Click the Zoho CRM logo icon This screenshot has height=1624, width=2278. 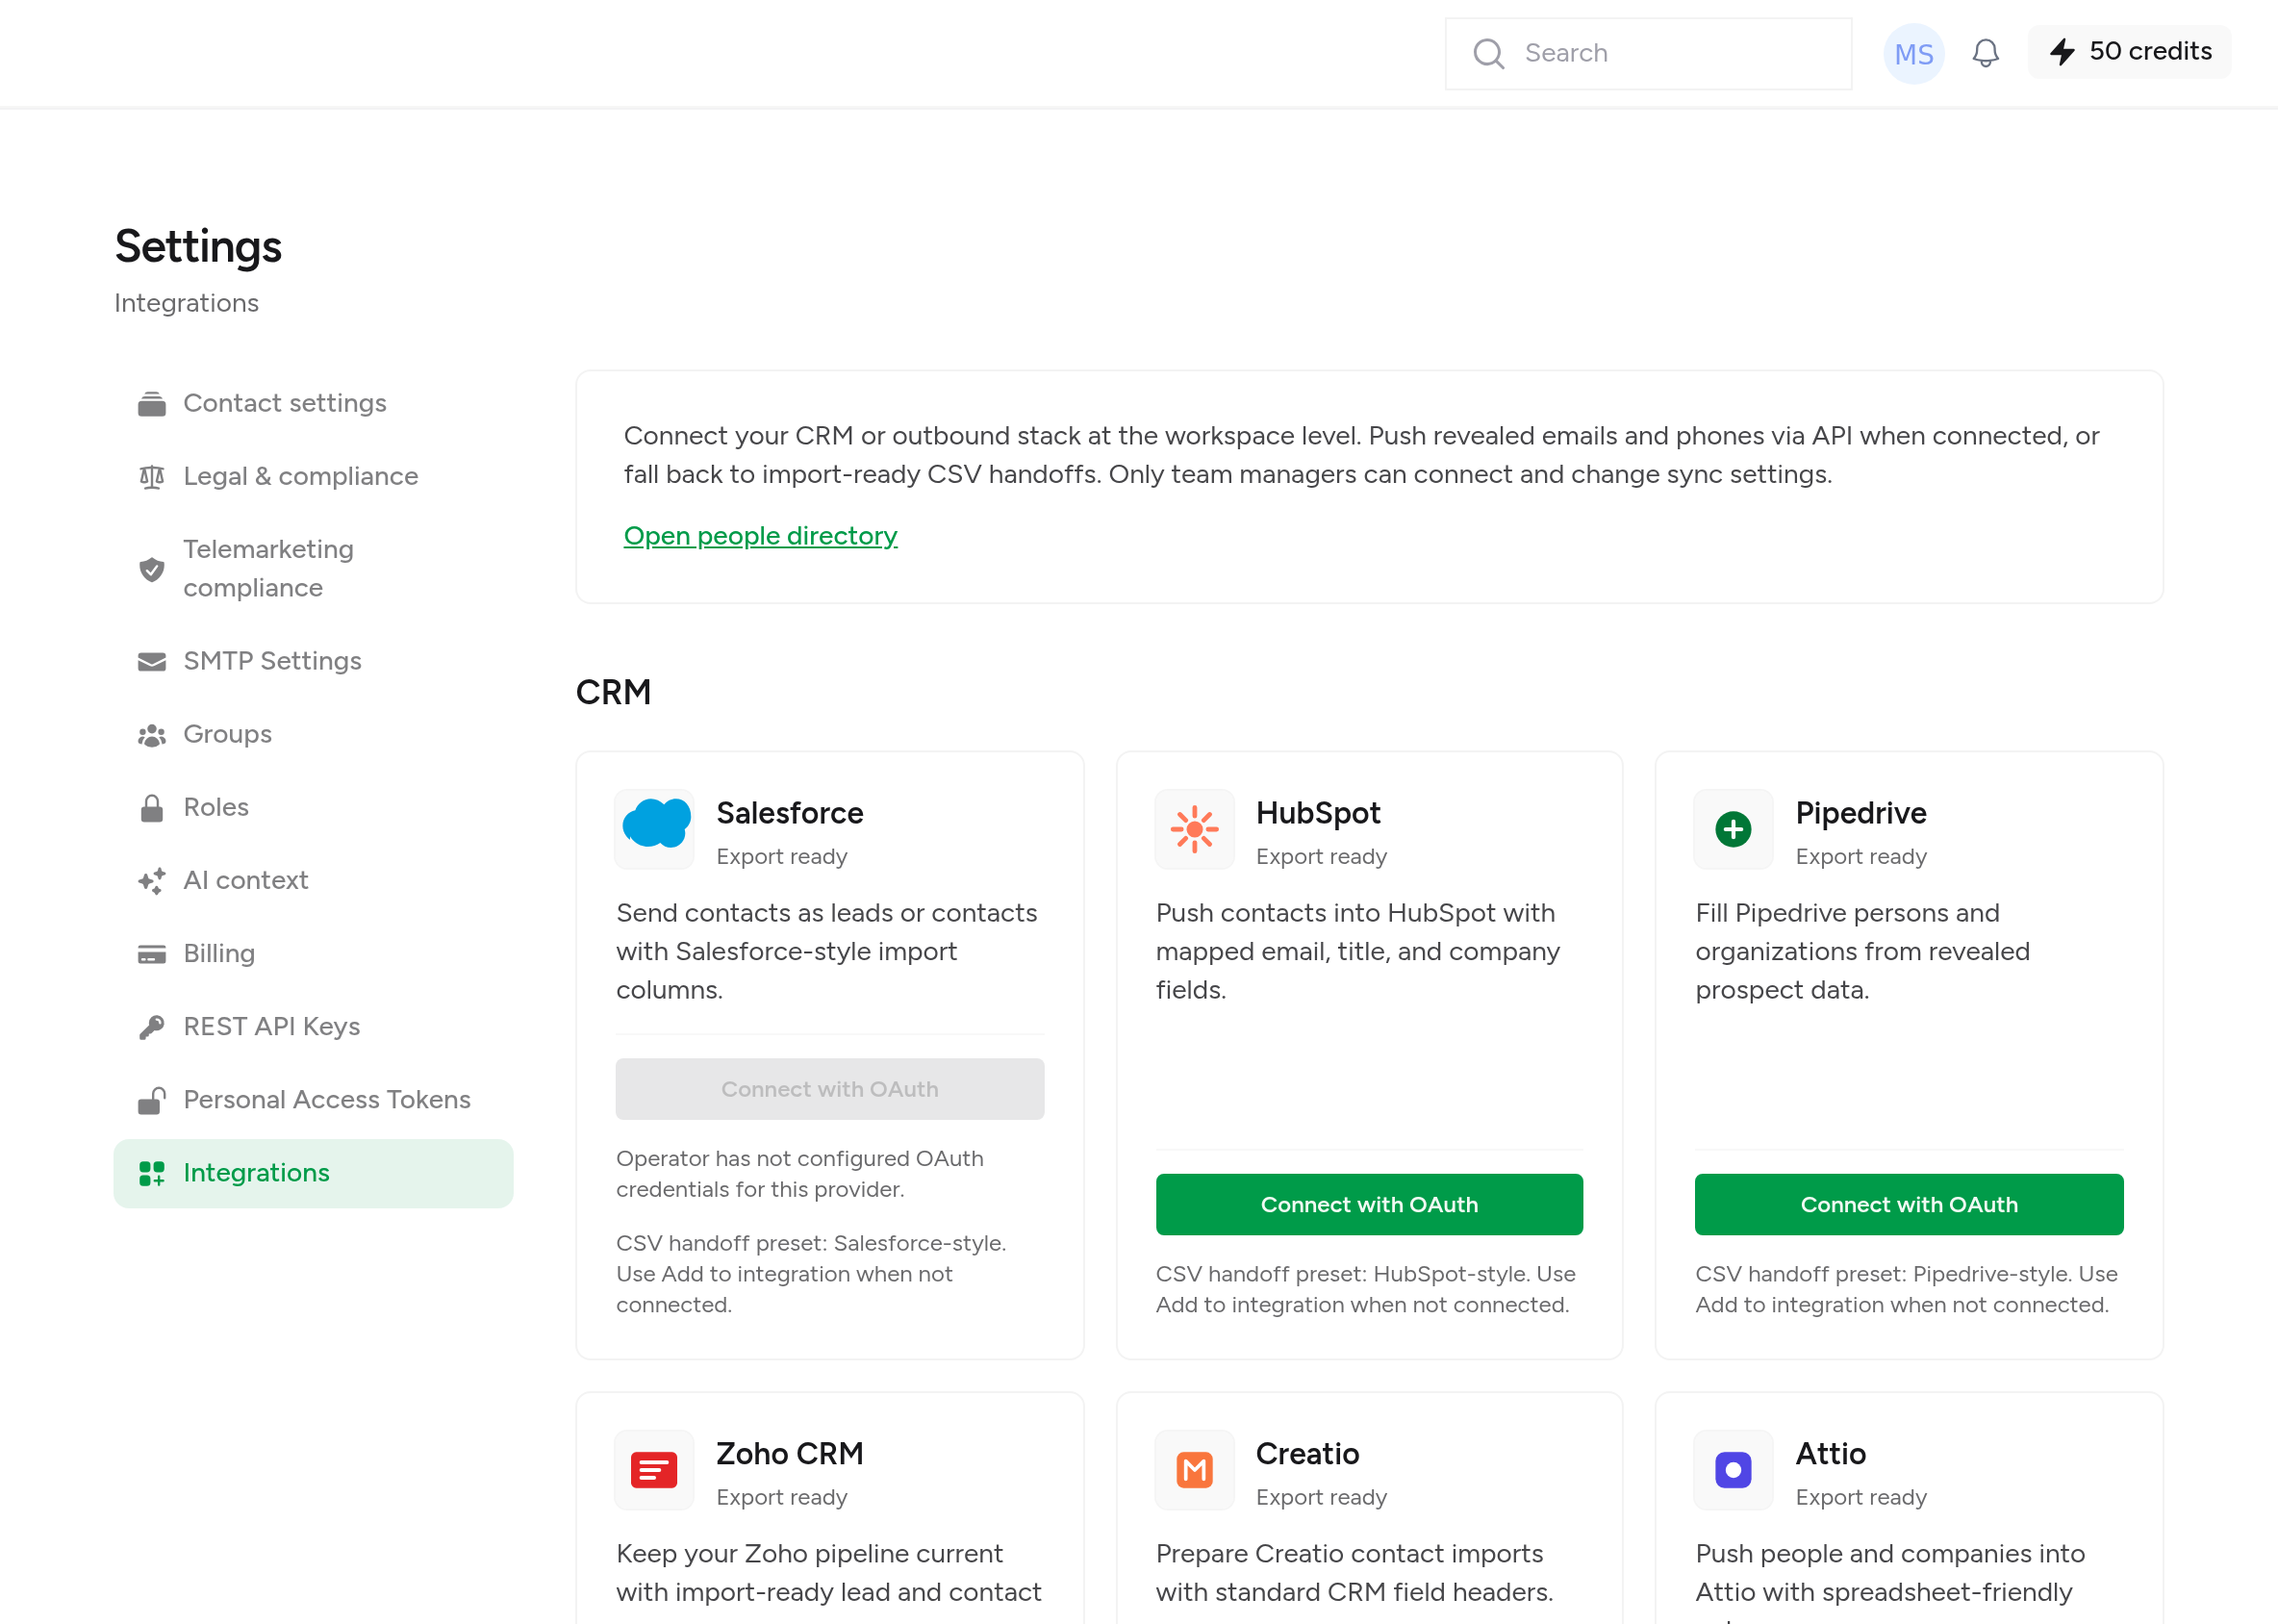click(x=655, y=1469)
